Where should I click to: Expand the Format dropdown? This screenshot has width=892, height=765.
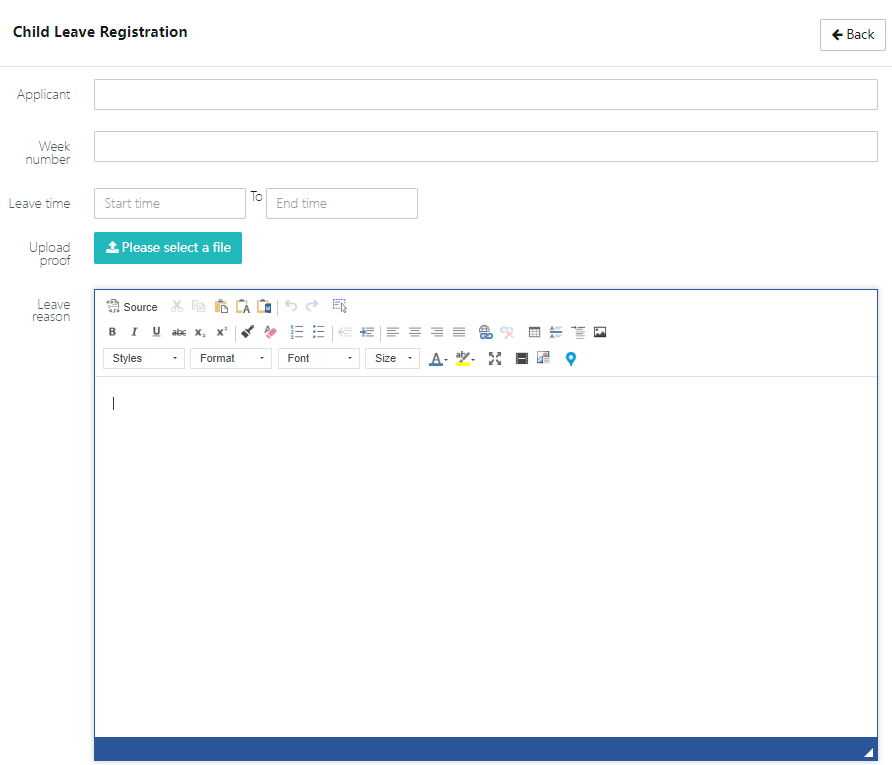231,358
